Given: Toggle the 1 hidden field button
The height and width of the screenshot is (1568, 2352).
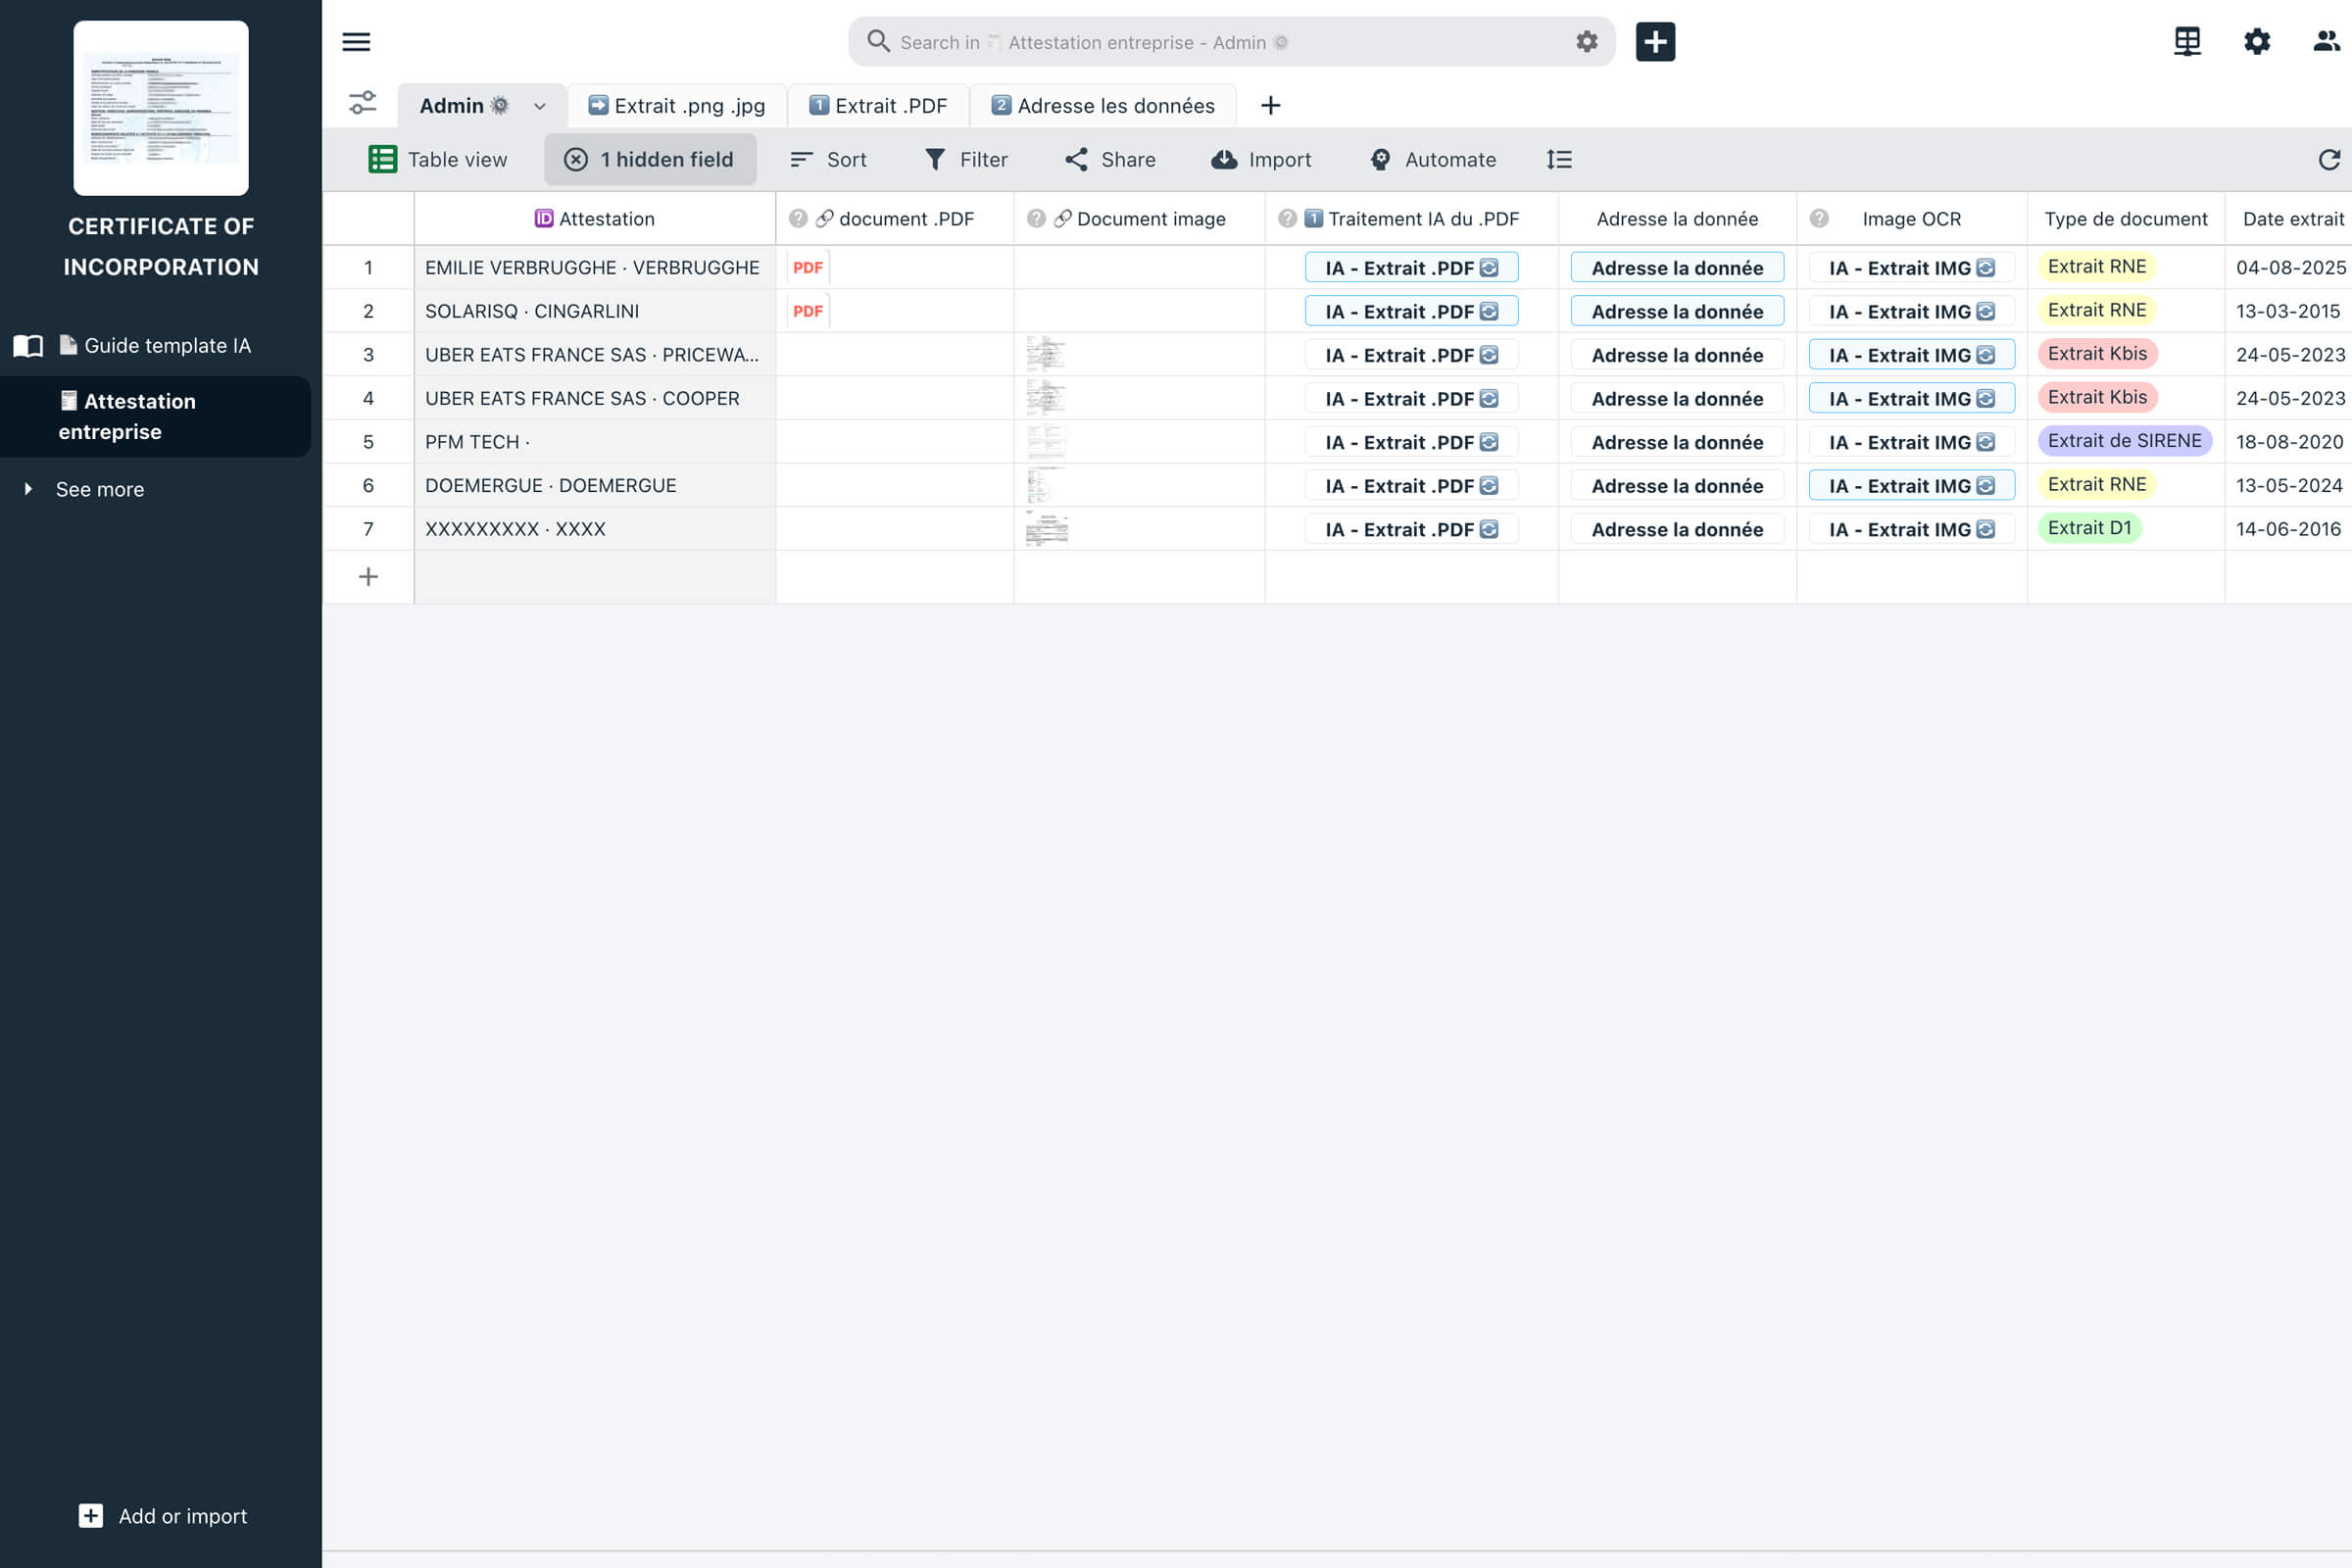Looking at the screenshot, I should 650,160.
